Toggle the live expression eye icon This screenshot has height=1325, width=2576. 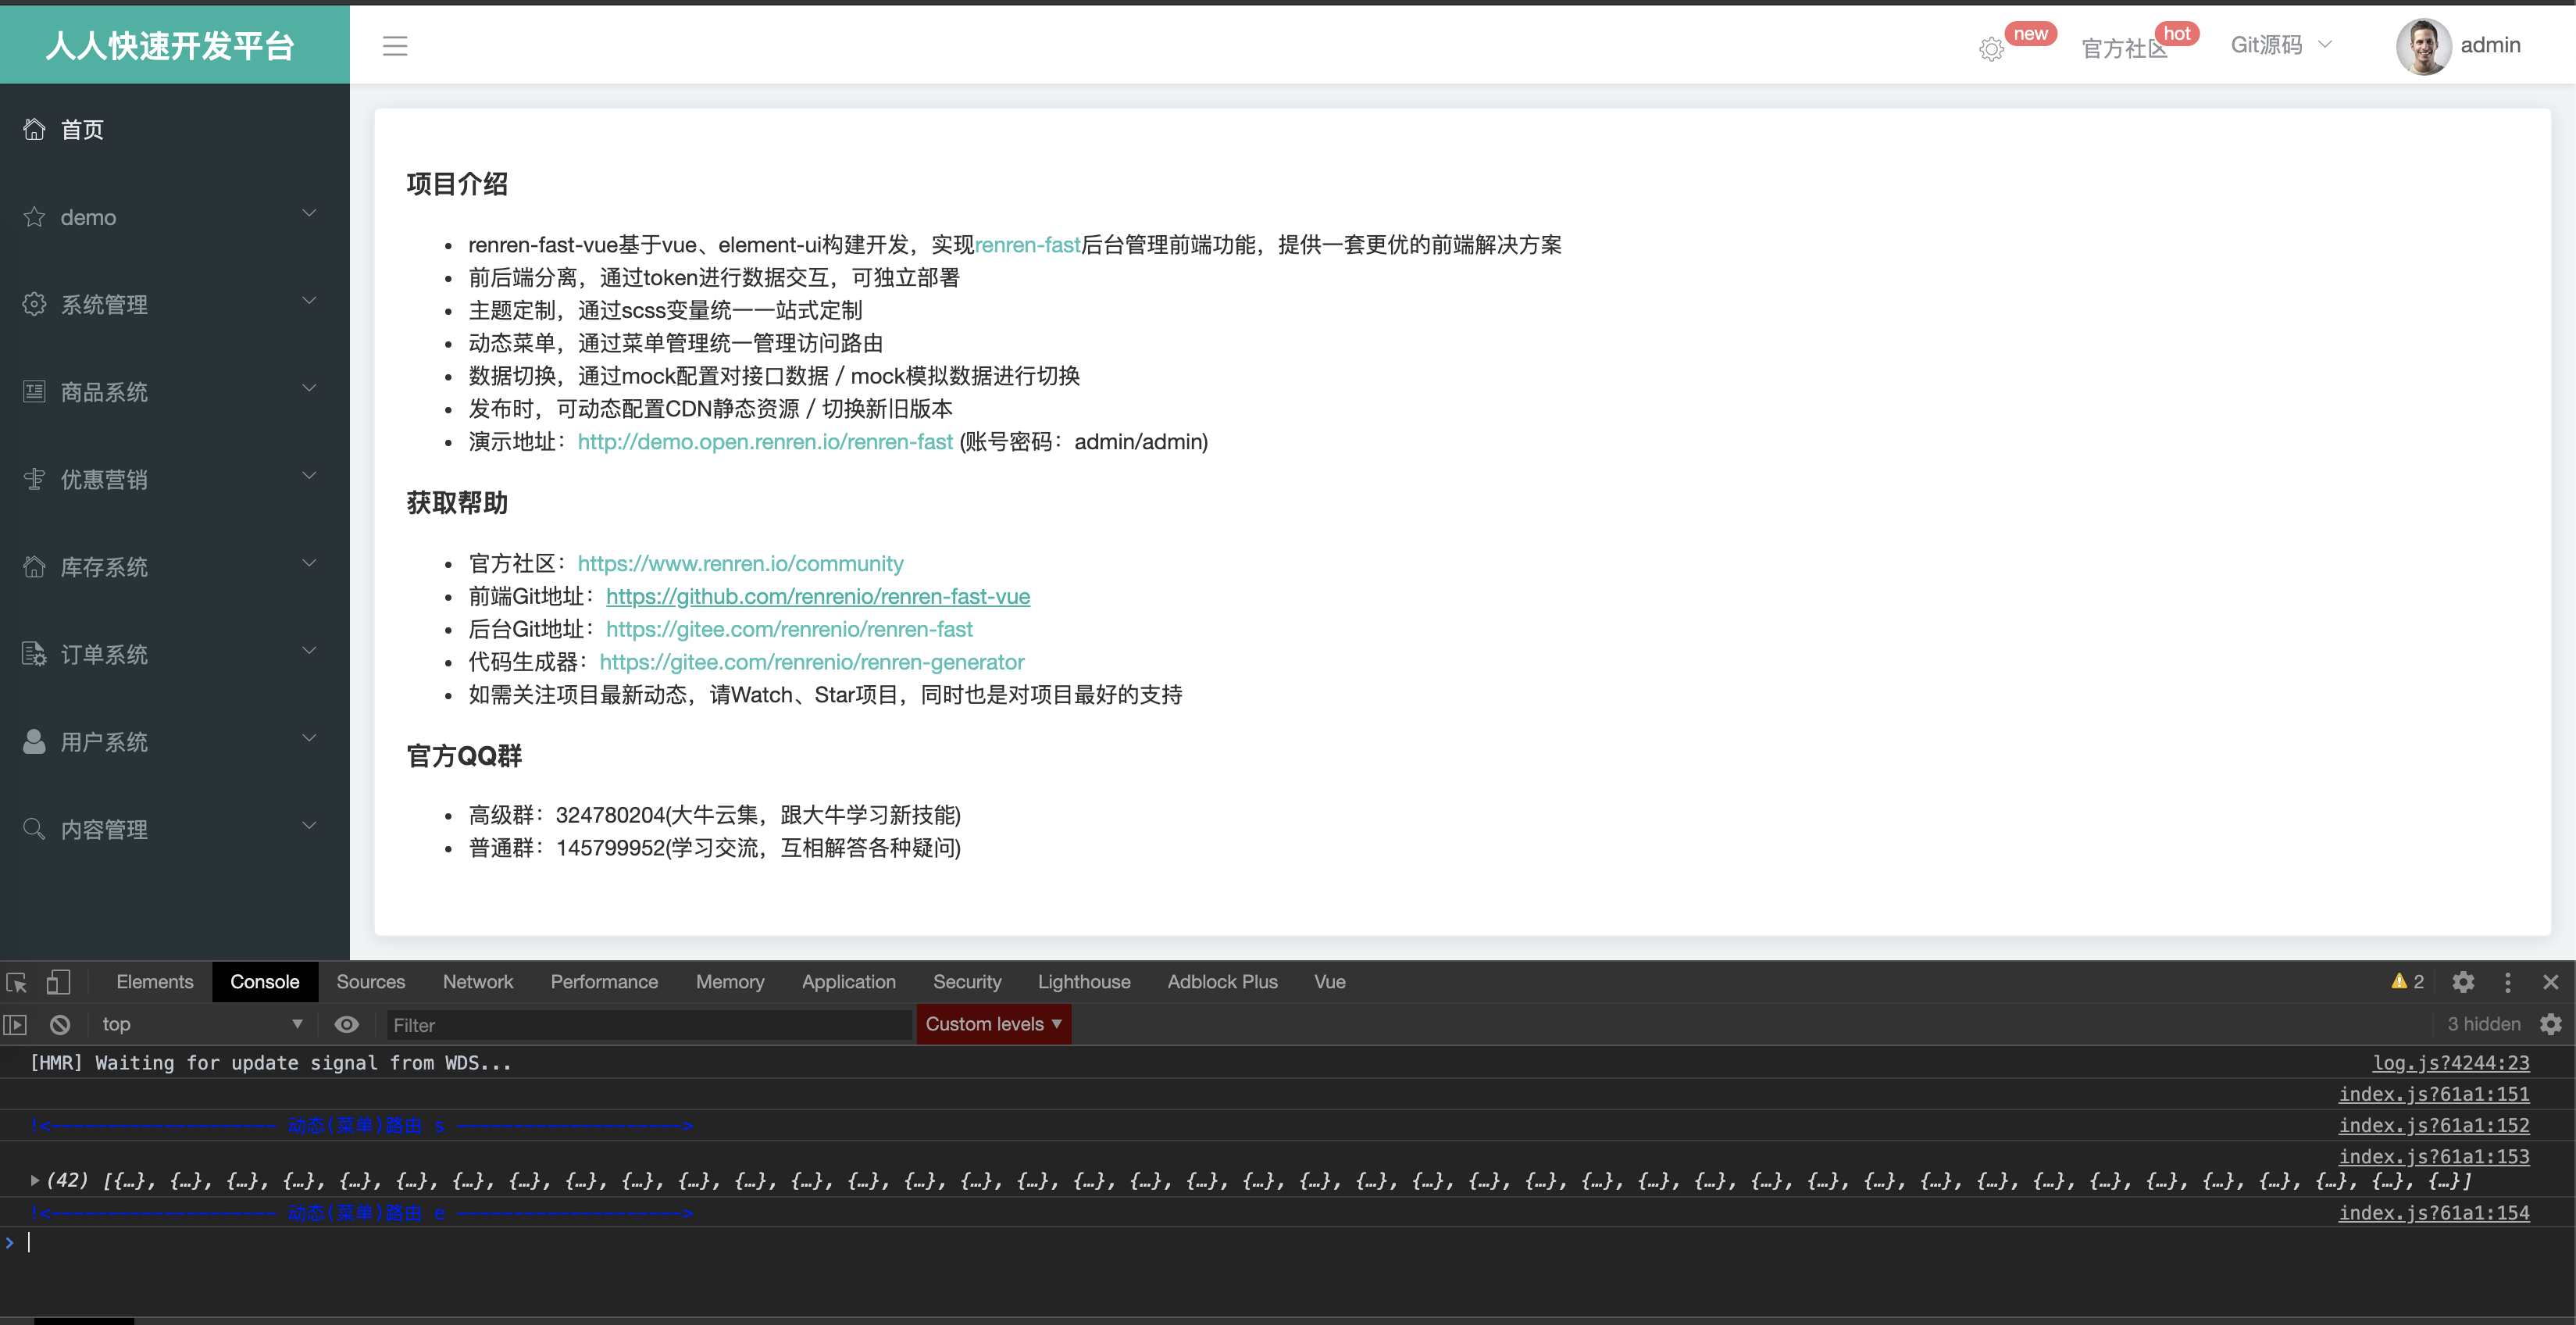coord(346,1024)
